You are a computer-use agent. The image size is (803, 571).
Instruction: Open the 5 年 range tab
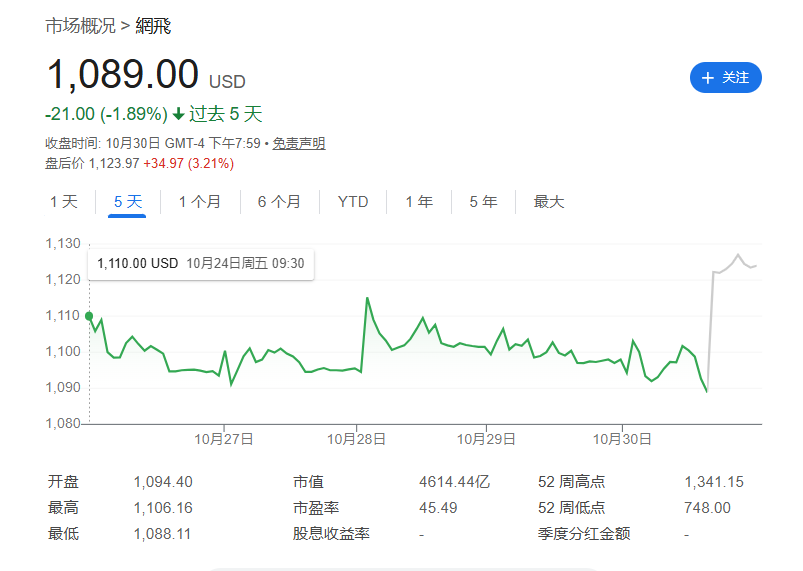483,202
